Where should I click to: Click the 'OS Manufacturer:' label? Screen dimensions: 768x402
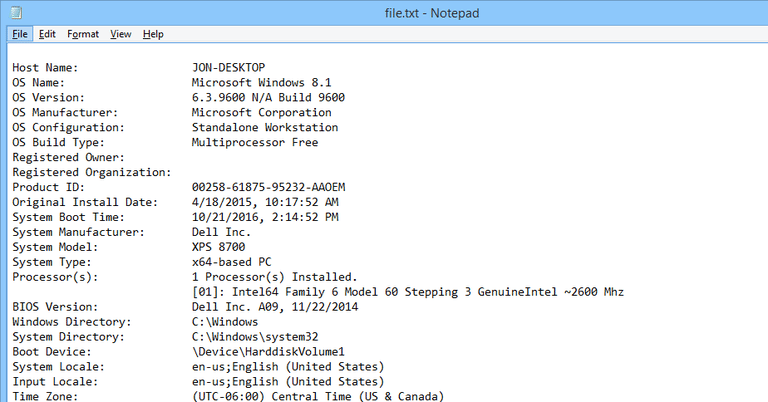click(x=65, y=112)
